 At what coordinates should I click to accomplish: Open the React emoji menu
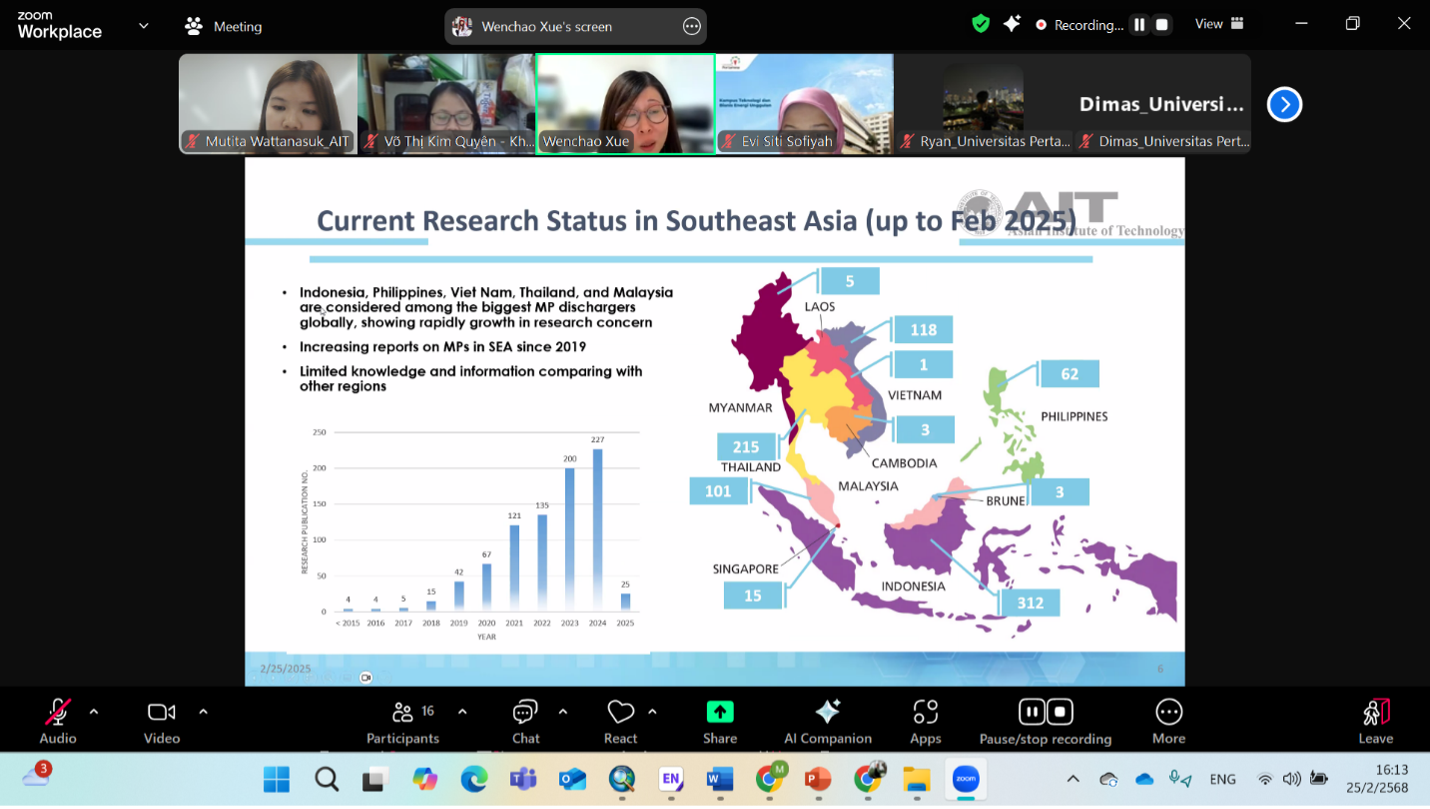tap(620, 721)
